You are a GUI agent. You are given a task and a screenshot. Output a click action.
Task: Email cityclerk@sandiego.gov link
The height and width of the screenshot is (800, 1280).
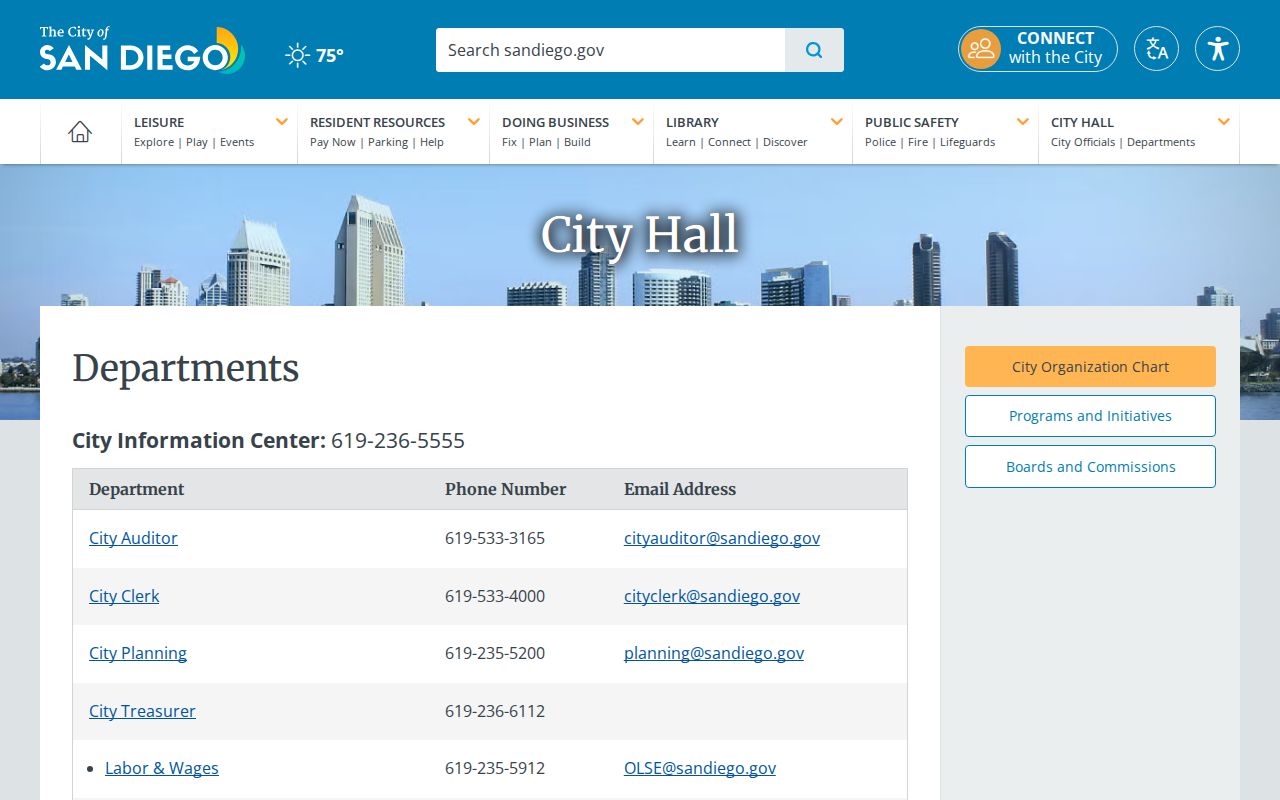point(712,596)
